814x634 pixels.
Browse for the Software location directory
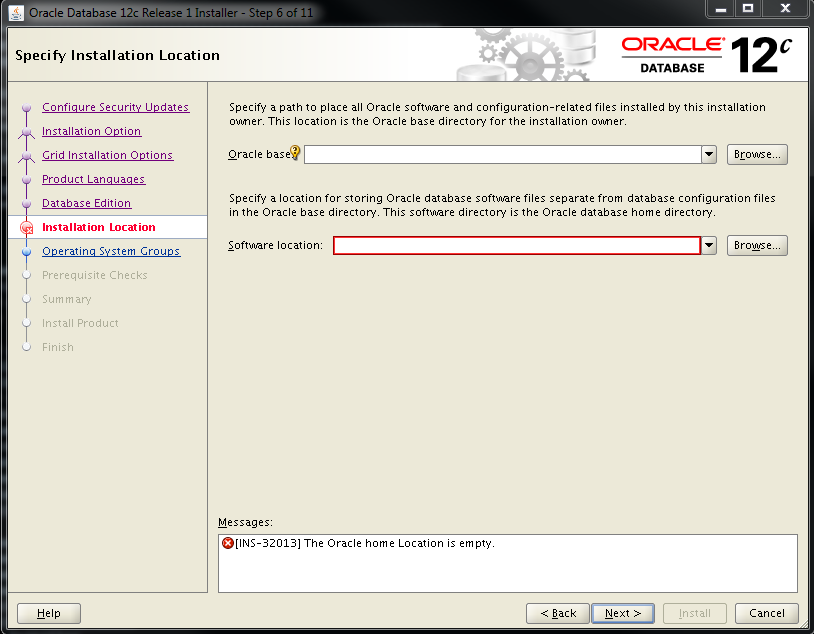[x=757, y=245]
